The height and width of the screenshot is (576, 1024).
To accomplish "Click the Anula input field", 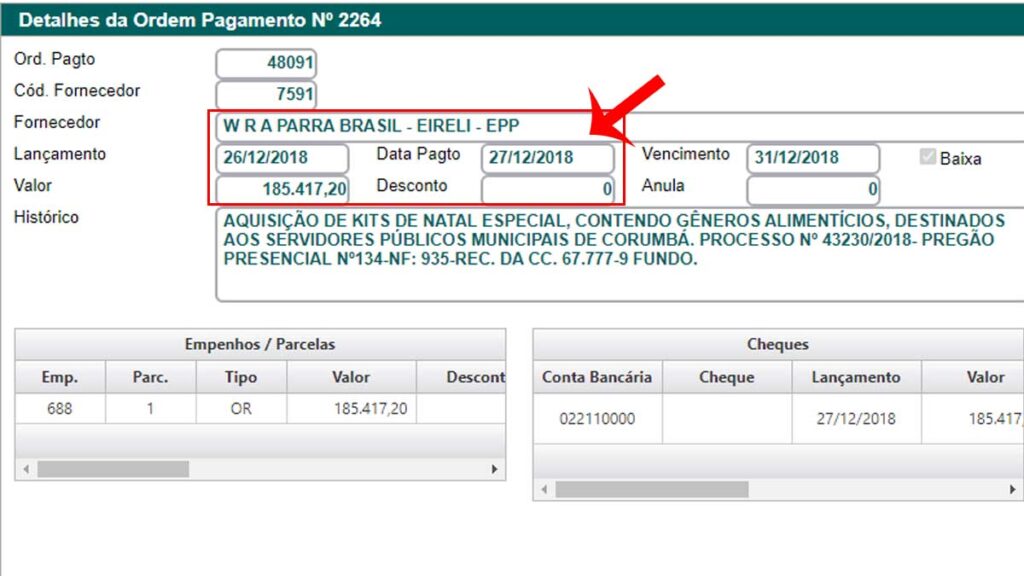I will (812, 189).
